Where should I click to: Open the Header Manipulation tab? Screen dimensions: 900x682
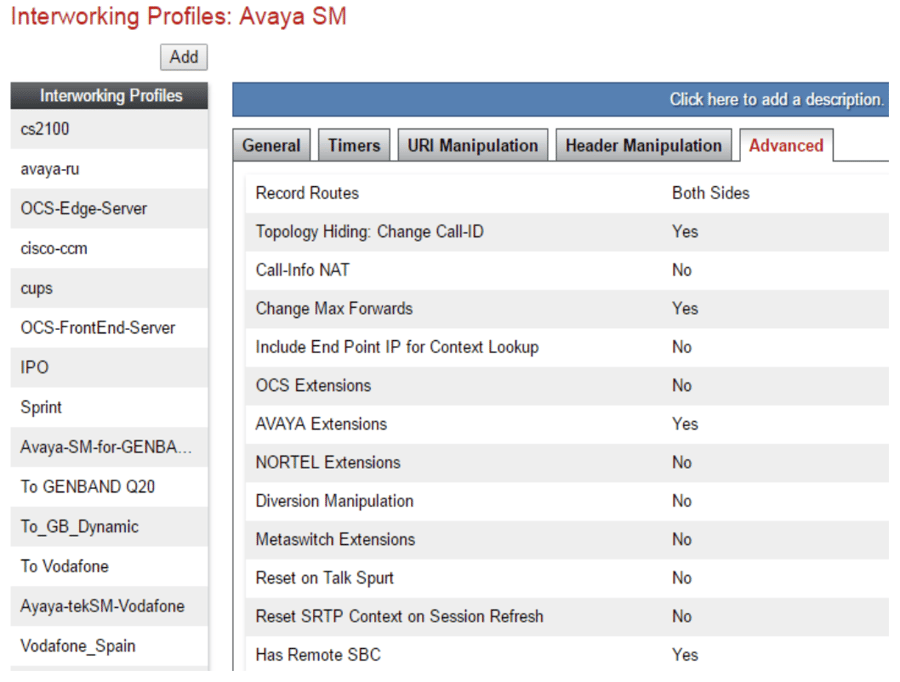click(643, 145)
